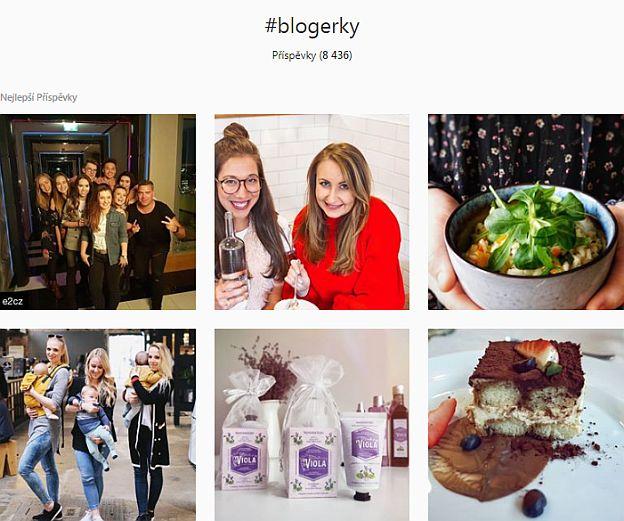Open the salad bowl photo post
The width and height of the screenshot is (624, 521).
[526, 212]
